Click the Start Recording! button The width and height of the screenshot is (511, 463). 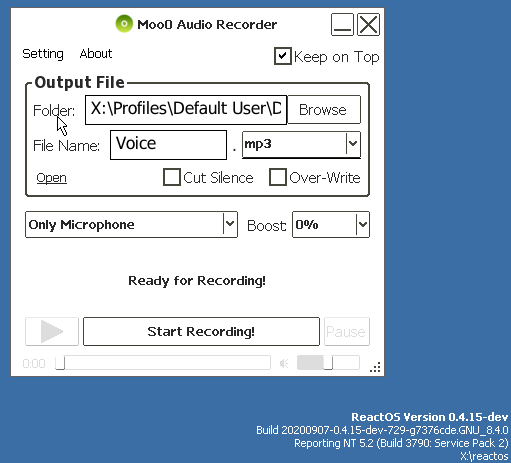point(201,331)
